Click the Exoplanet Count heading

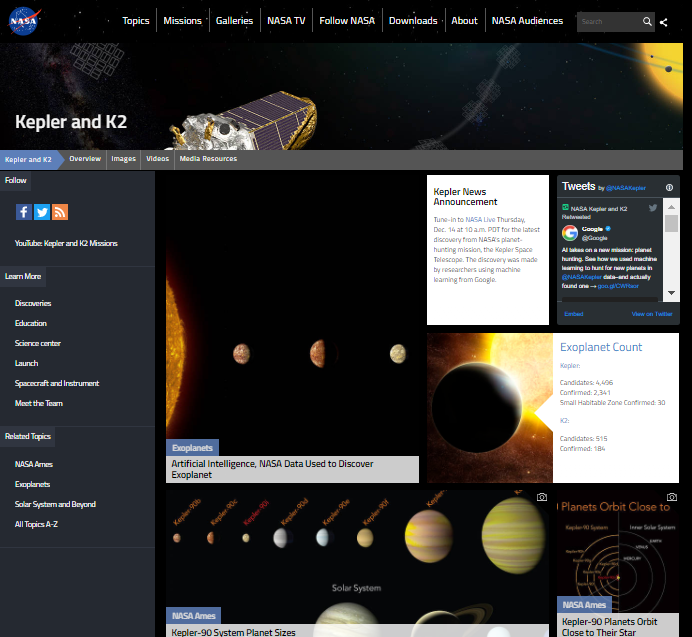601,347
